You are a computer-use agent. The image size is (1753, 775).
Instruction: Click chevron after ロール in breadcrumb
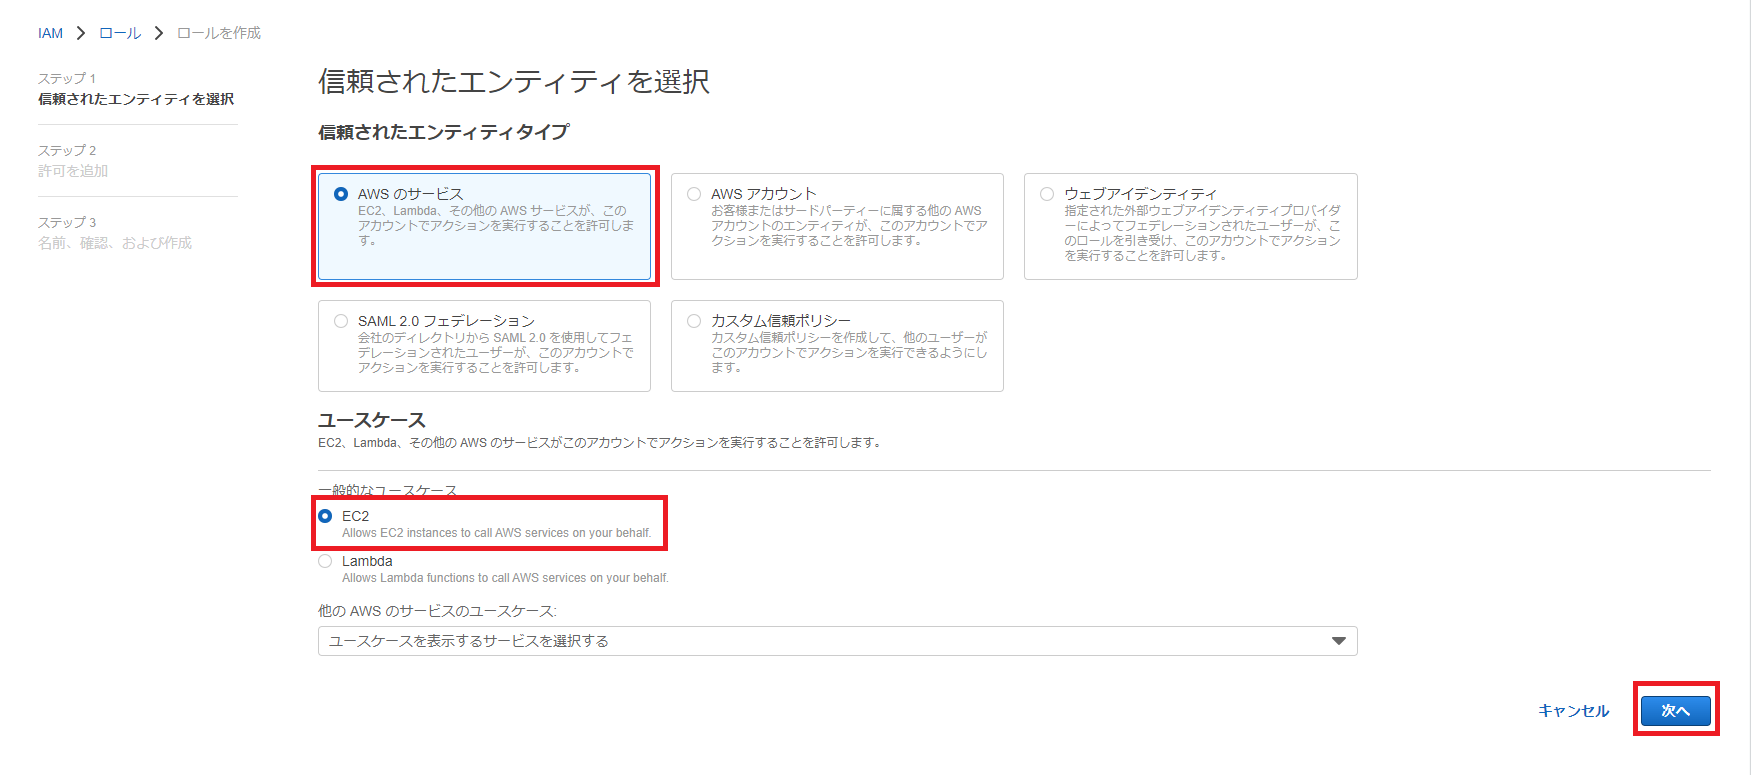[x=159, y=33]
